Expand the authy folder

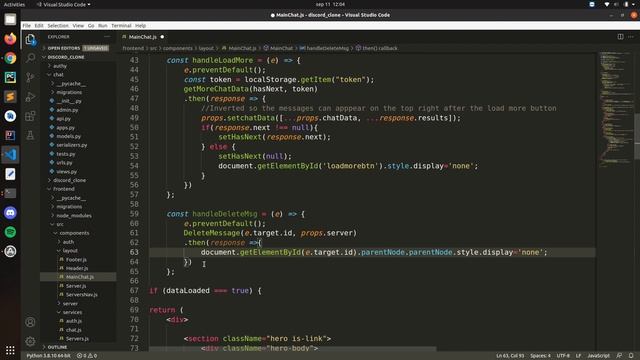60,66
